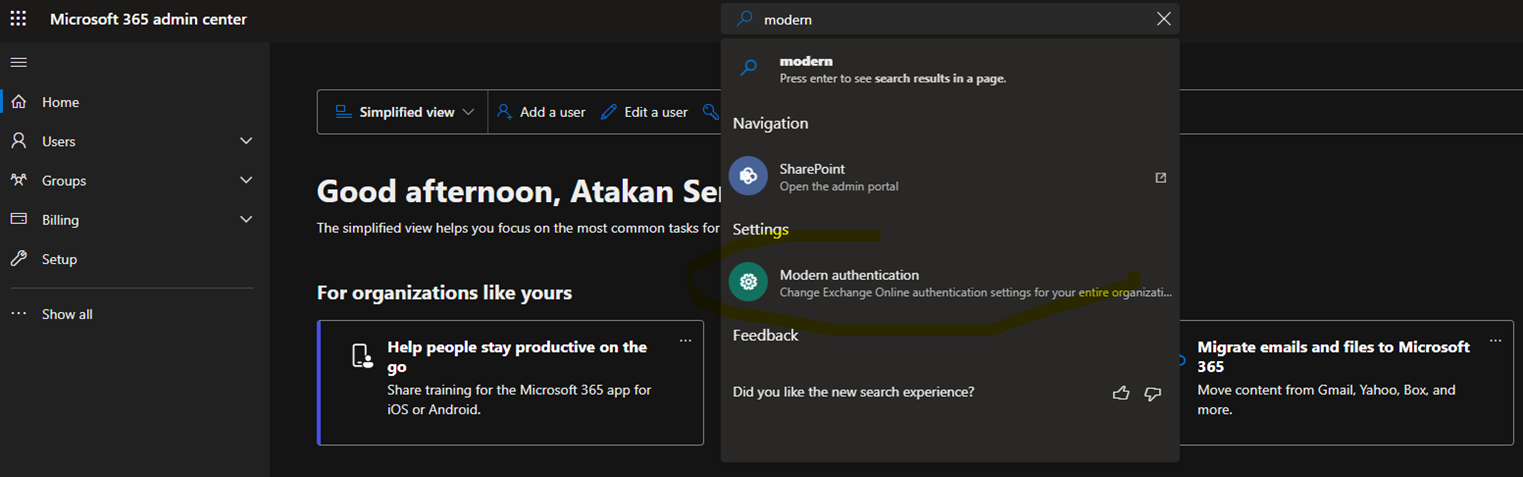Click the Modern authentication gear icon
1523x477 pixels.
[x=748, y=282]
